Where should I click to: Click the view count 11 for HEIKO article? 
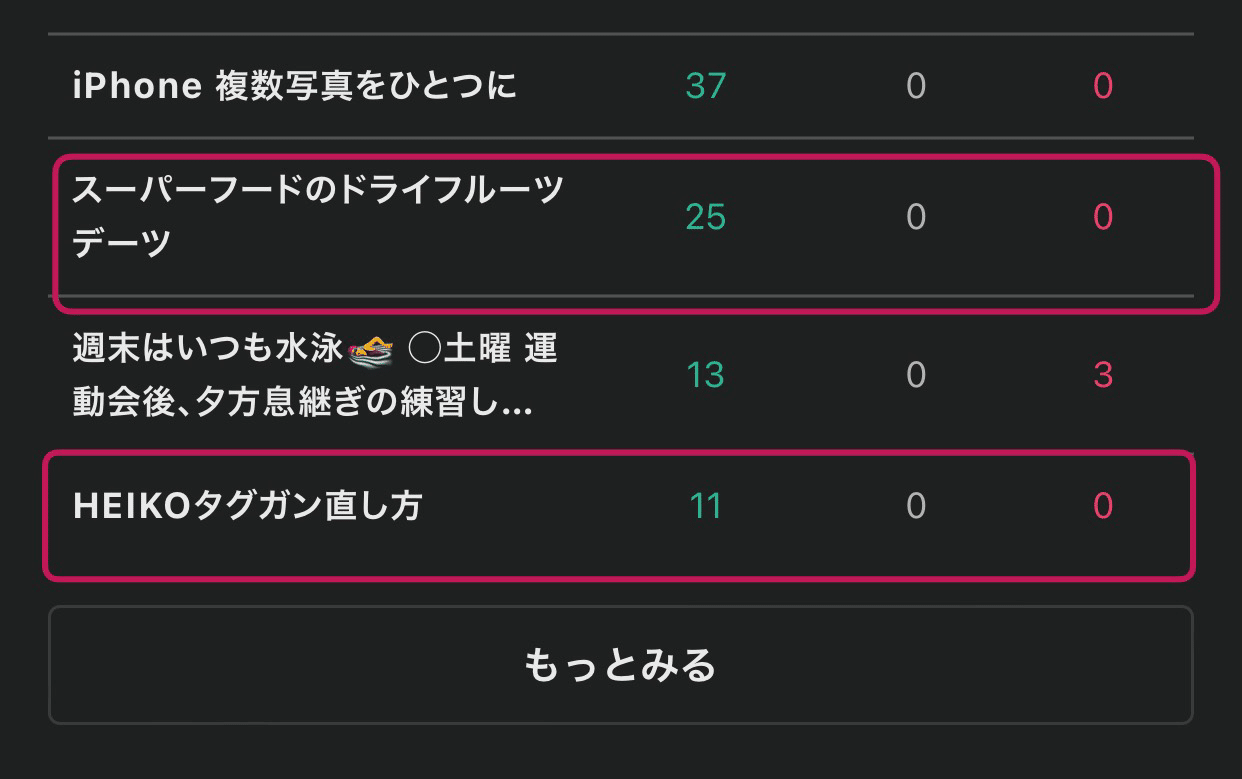tap(705, 507)
